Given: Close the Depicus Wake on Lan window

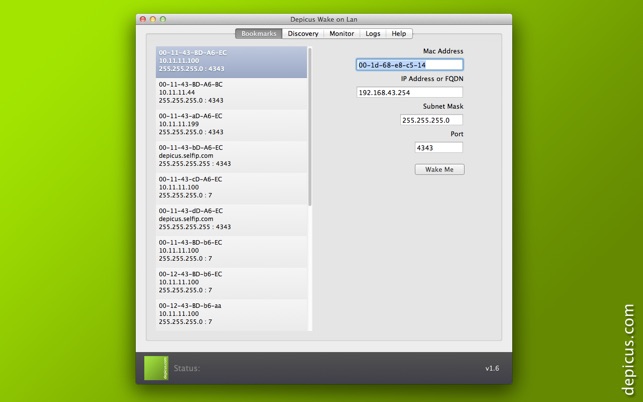Looking at the screenshot, I should 143,19.
